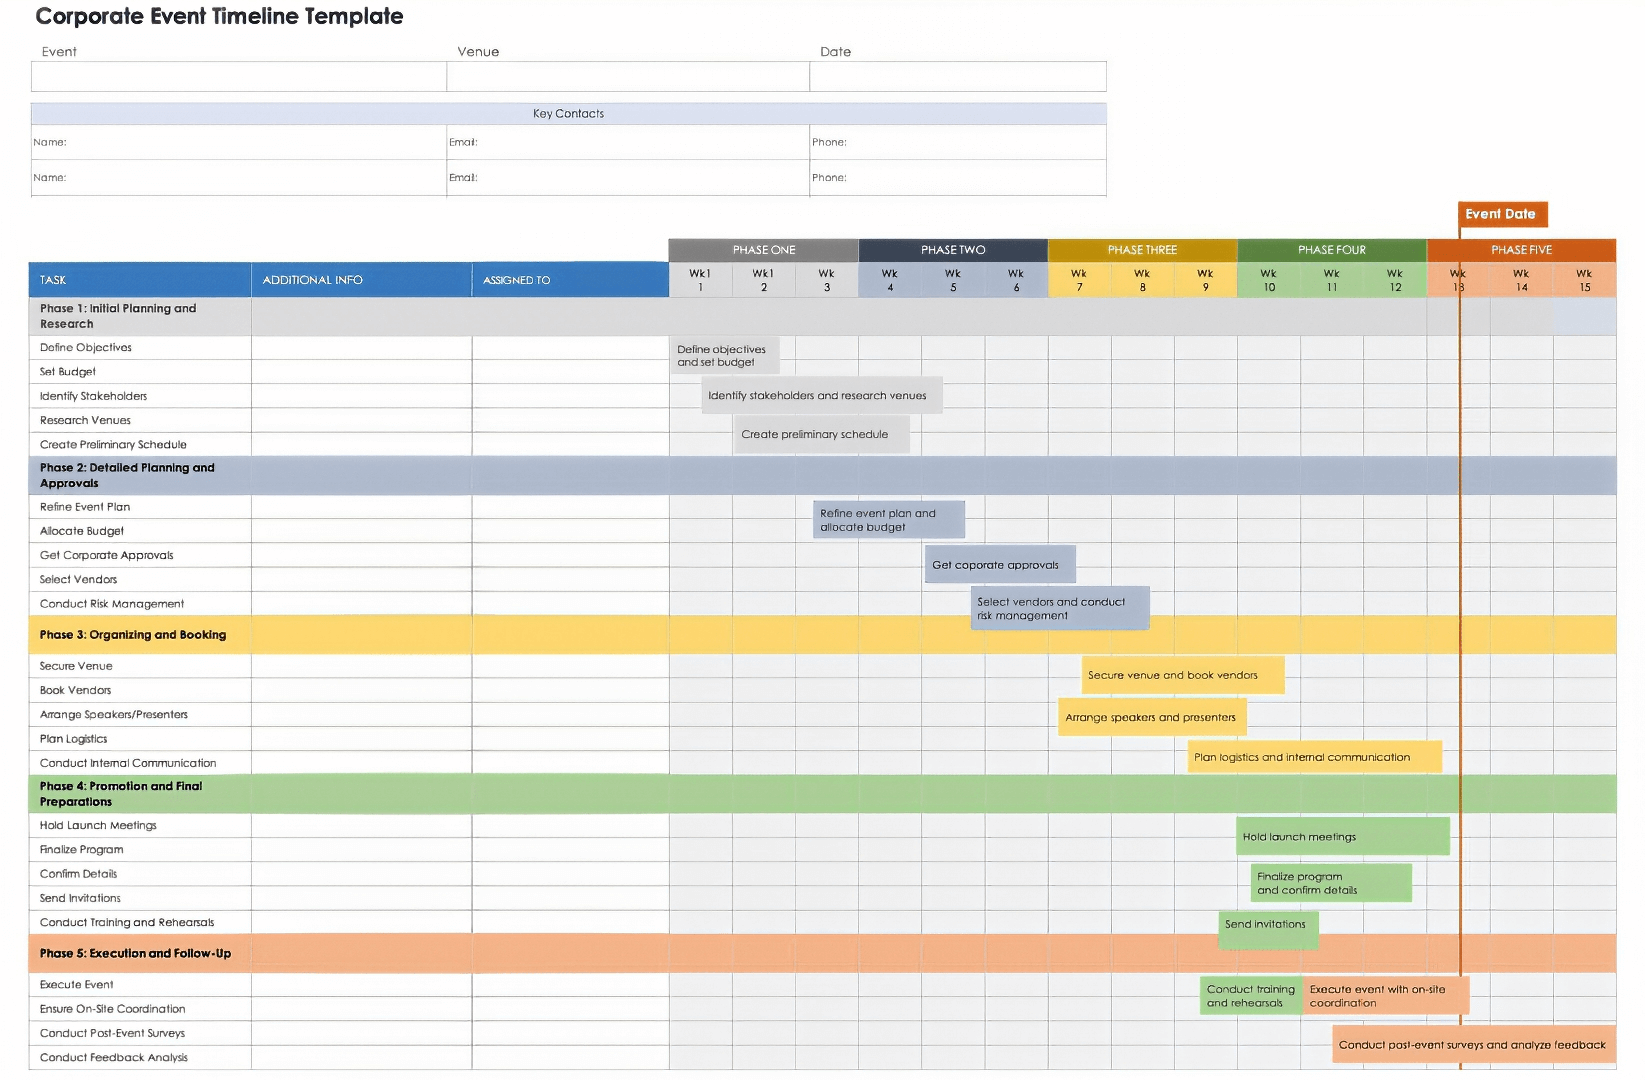Viewport: 1645px width, 1080px height.
Task: Select the Event Date marker label
Action: pos(1502,214)
